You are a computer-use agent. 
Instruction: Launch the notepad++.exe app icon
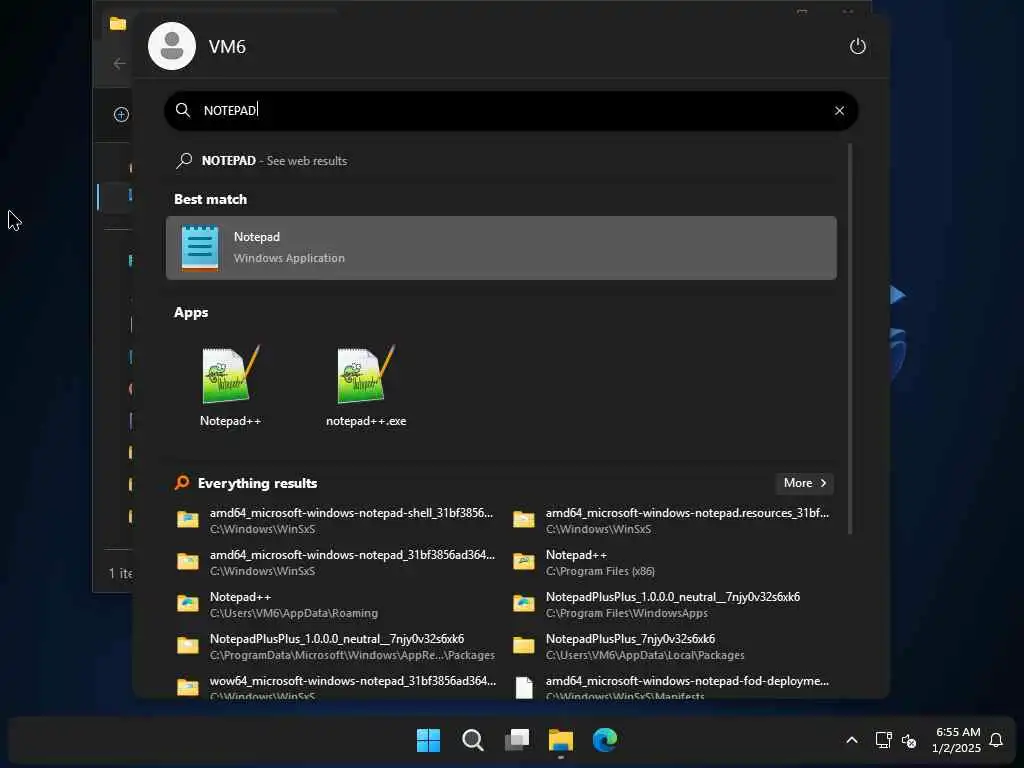click(x=366, y=386)
